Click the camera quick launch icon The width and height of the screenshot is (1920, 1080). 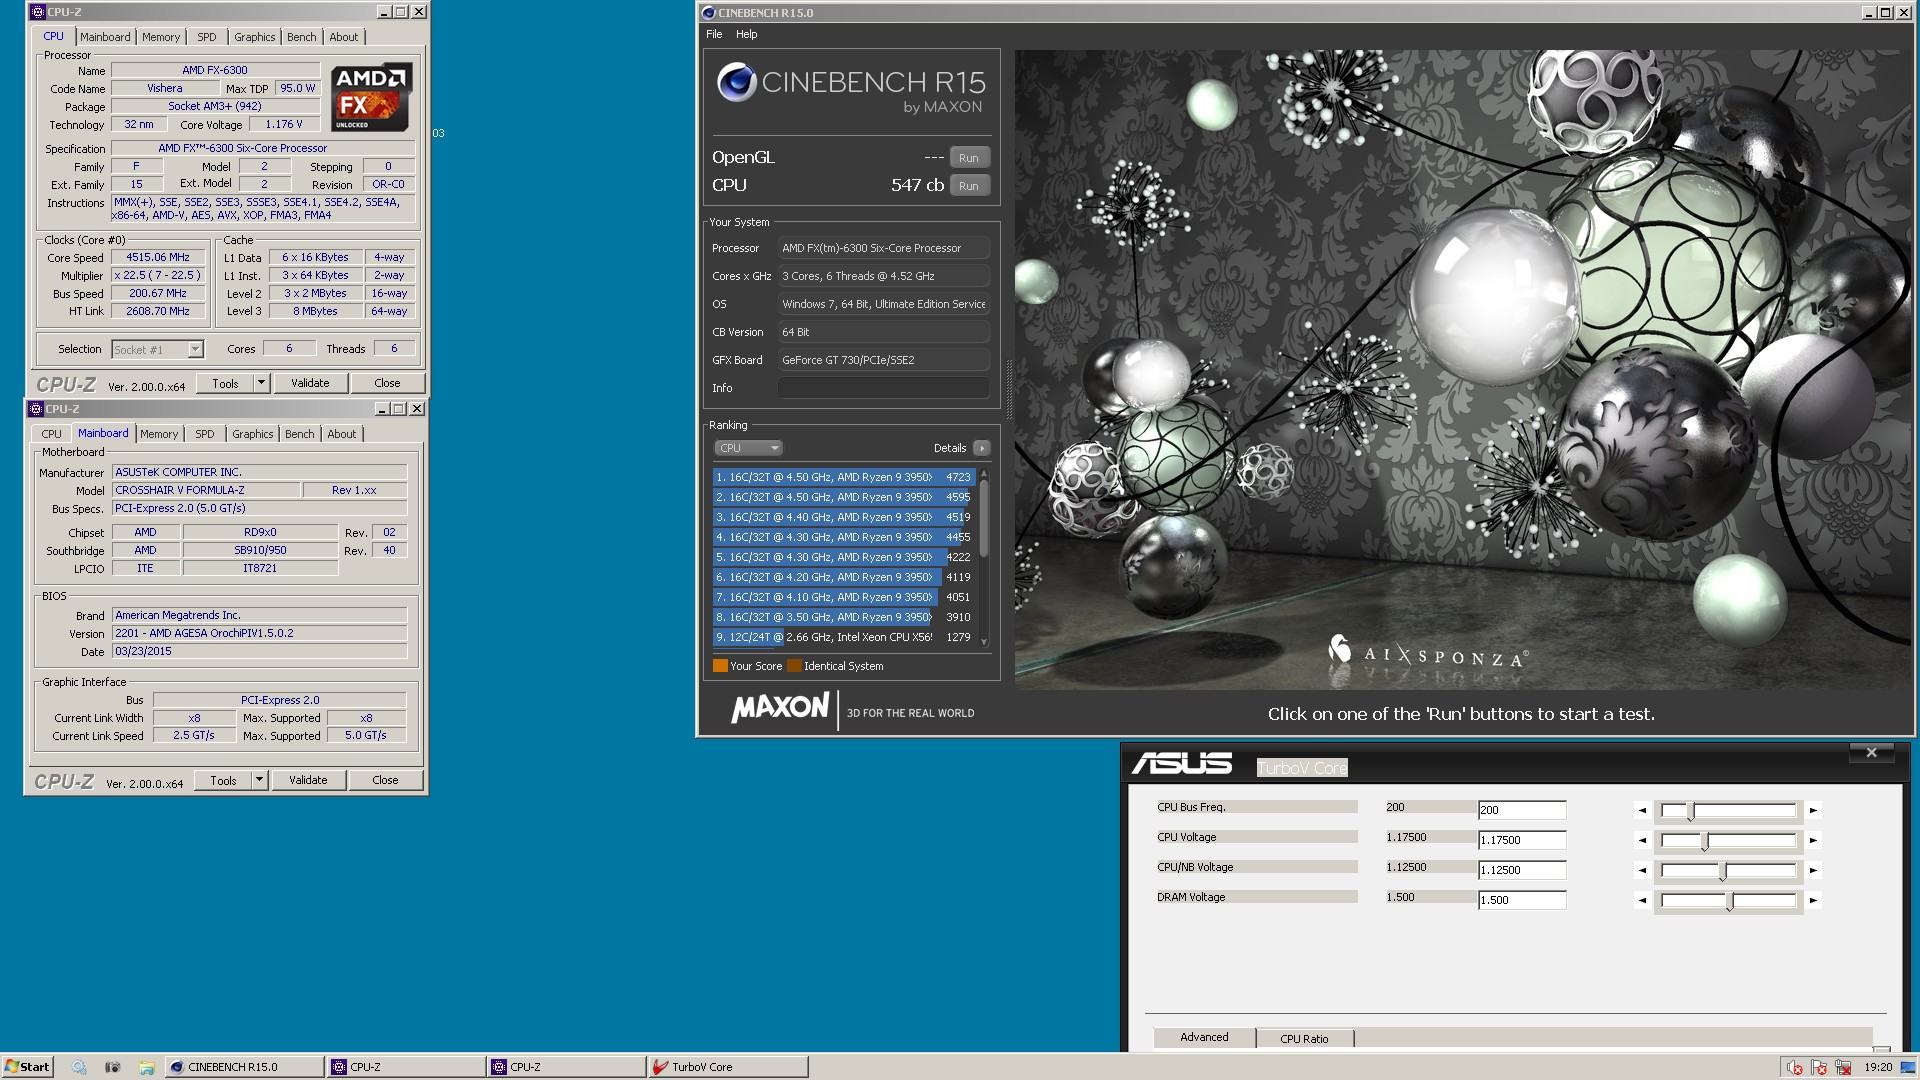tap(112, 1067)
